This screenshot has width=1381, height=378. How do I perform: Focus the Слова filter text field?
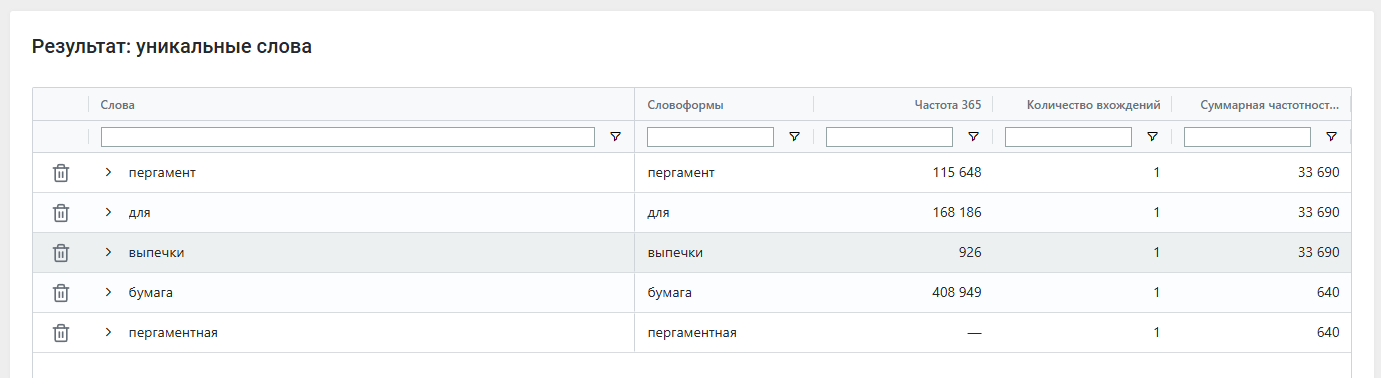tap(348, 137)
